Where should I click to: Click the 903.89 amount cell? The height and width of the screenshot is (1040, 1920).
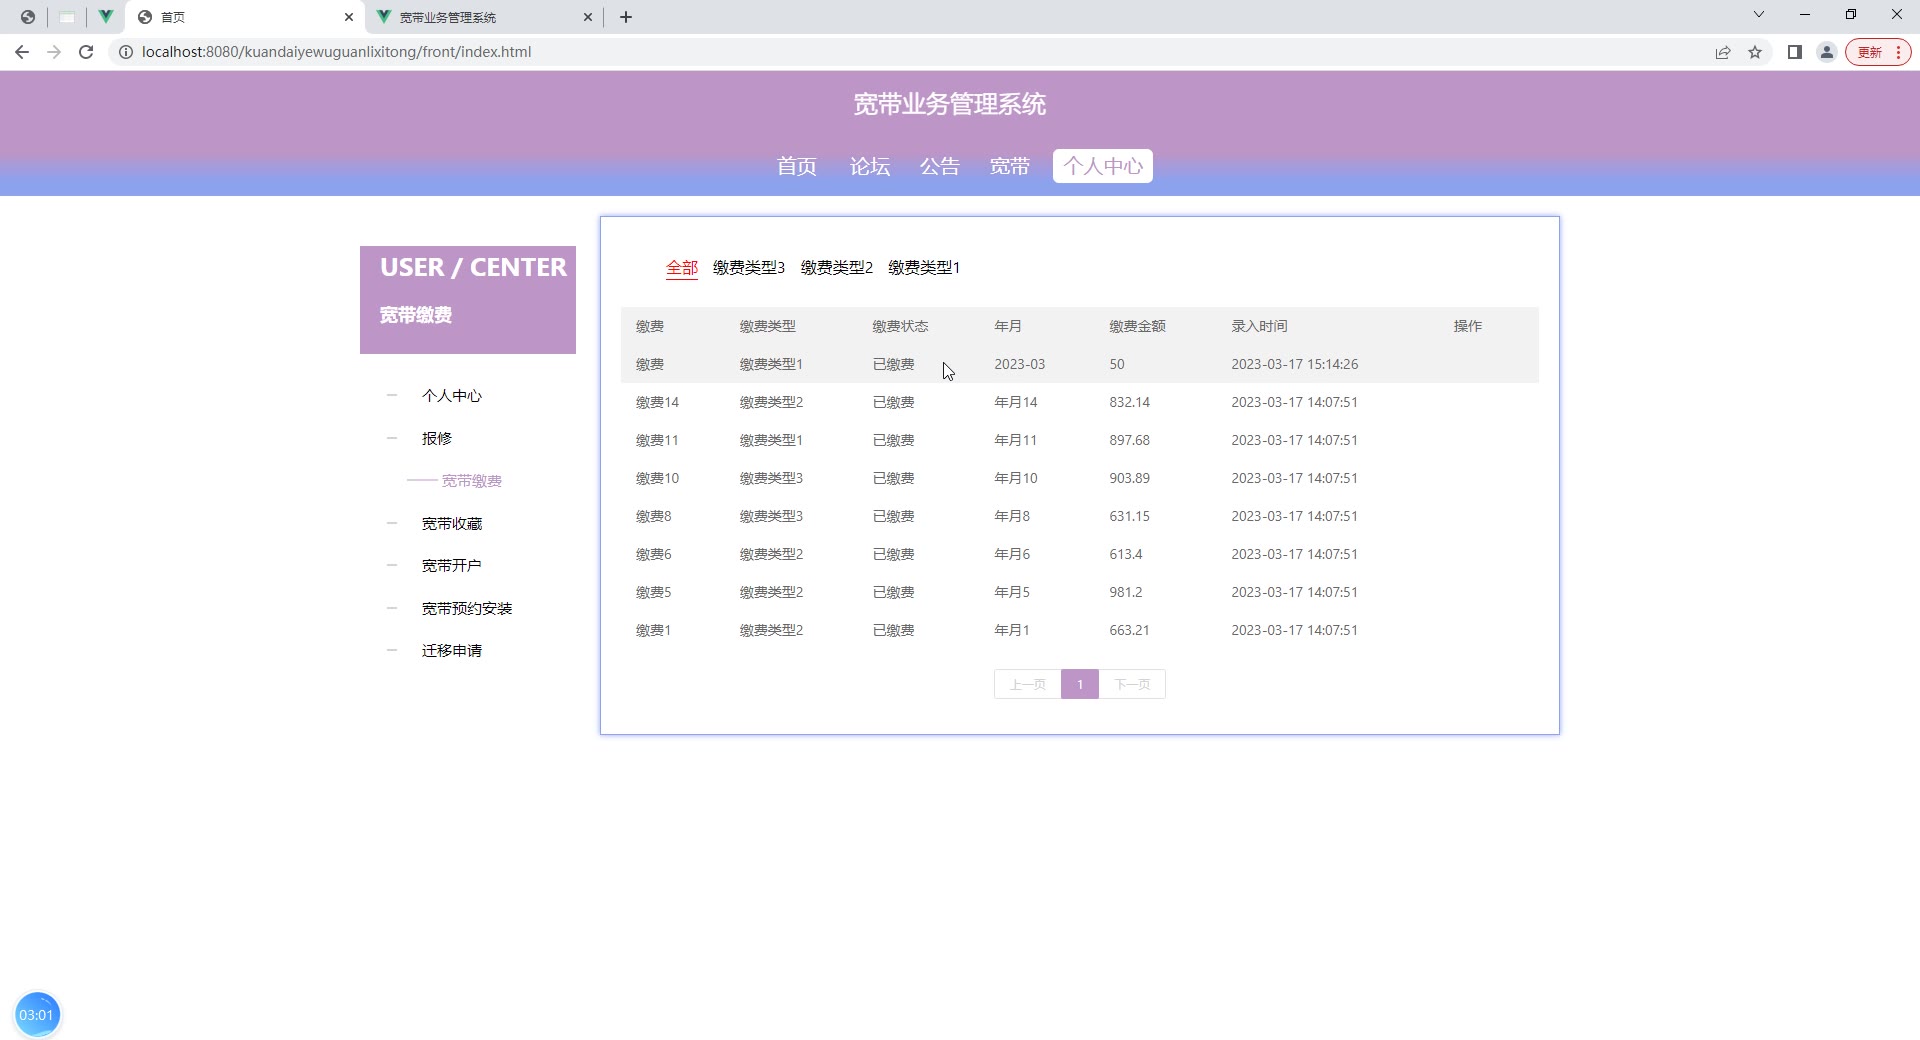[1129, 478]
